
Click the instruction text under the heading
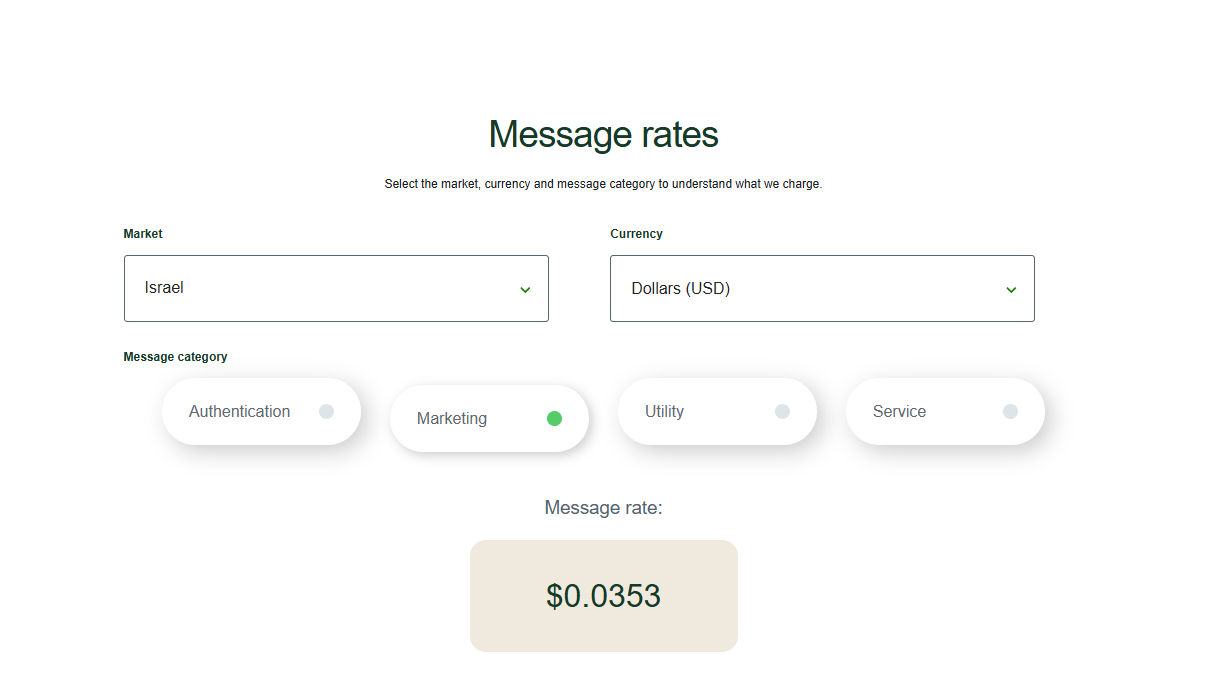pos(603,184)
